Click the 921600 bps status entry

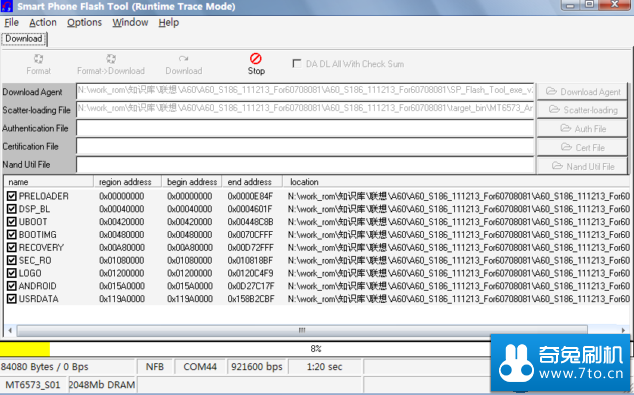pyautogui.click(x=256, y=367)
